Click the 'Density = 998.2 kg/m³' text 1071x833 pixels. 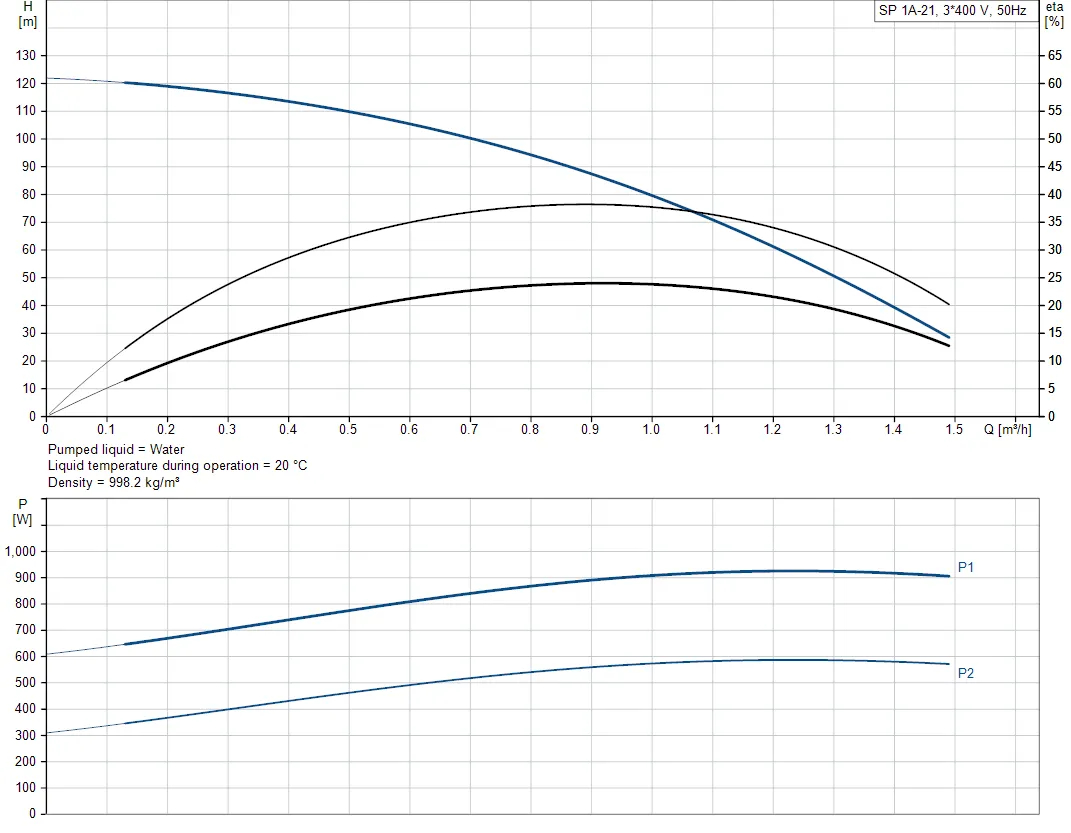113,482
